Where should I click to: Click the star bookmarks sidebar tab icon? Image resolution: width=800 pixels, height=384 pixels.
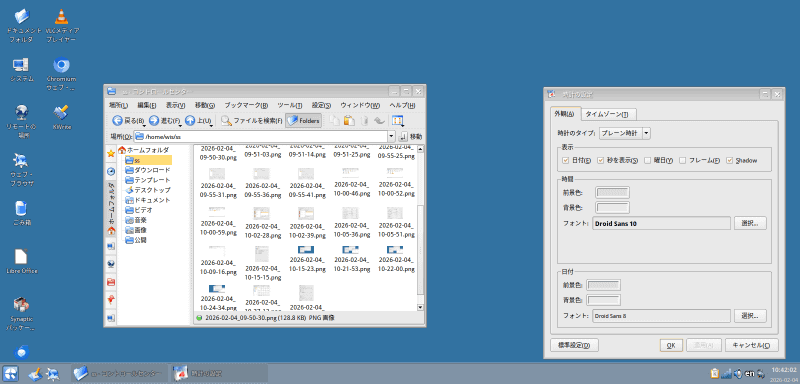[x=111, y=153]
